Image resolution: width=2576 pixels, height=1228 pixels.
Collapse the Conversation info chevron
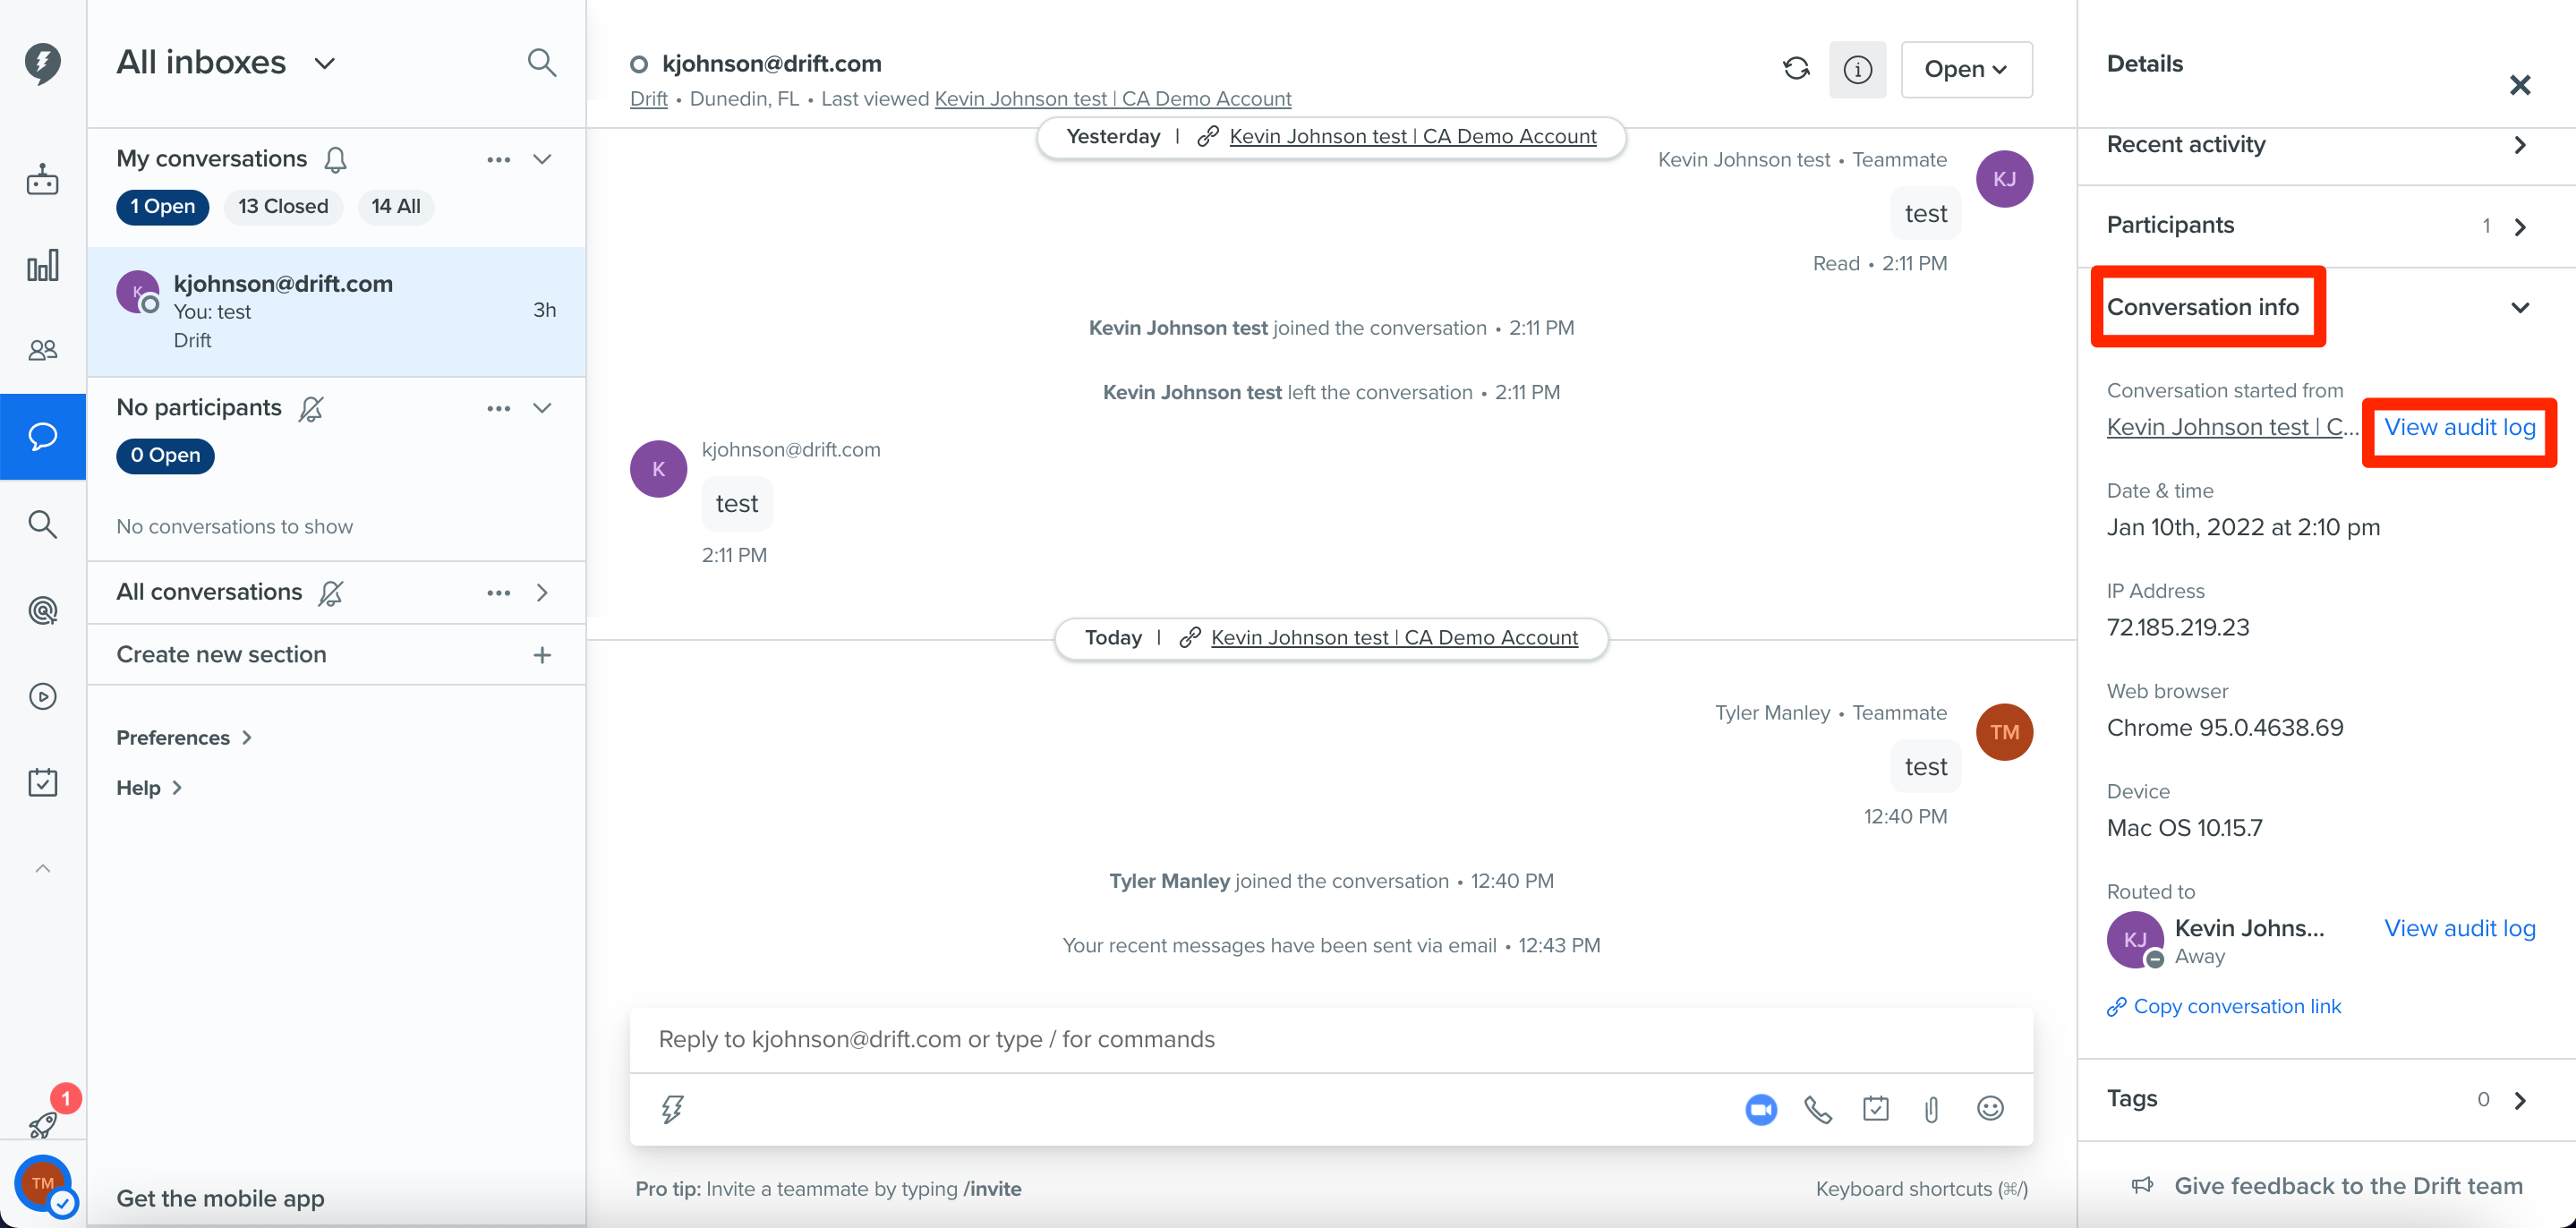tap(2520, 307)
